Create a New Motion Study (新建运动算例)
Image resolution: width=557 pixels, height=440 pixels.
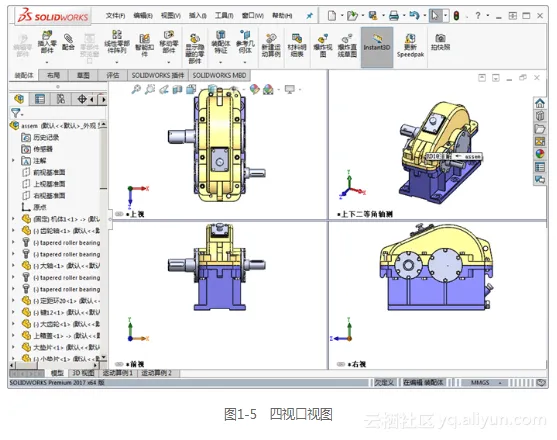tap(271, 45)
